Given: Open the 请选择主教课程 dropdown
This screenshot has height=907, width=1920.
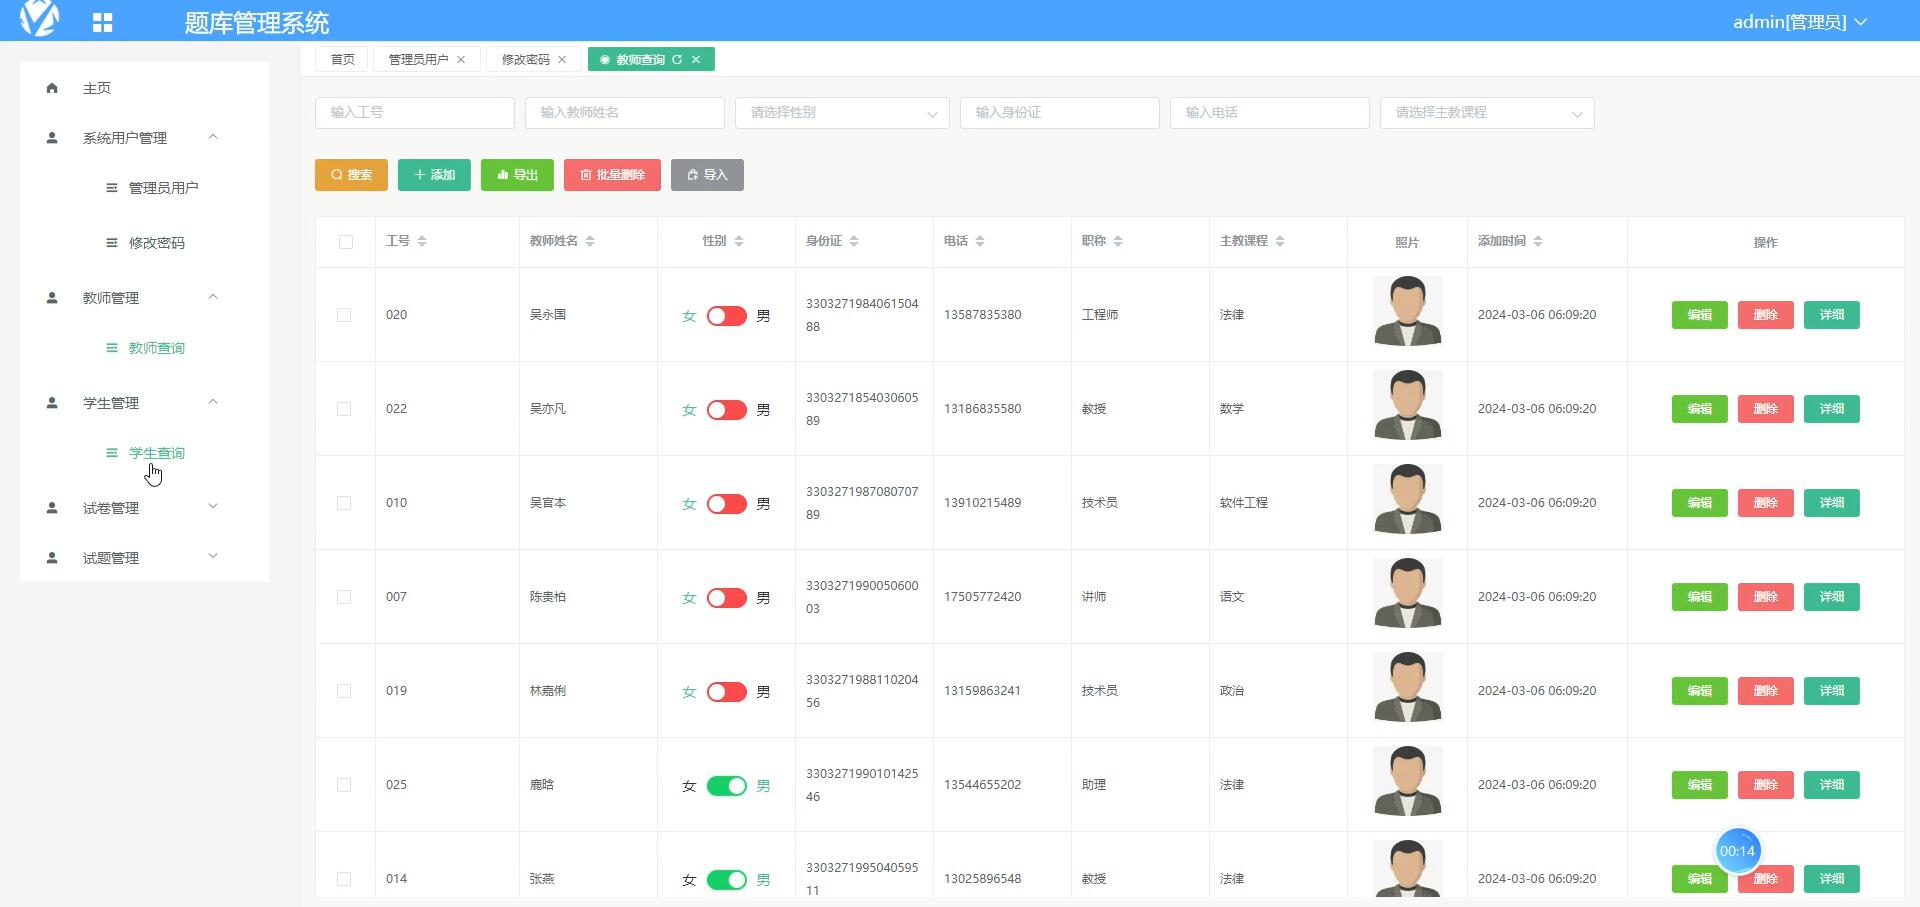Looking at the screenshot, I should tap(1487, 113).
